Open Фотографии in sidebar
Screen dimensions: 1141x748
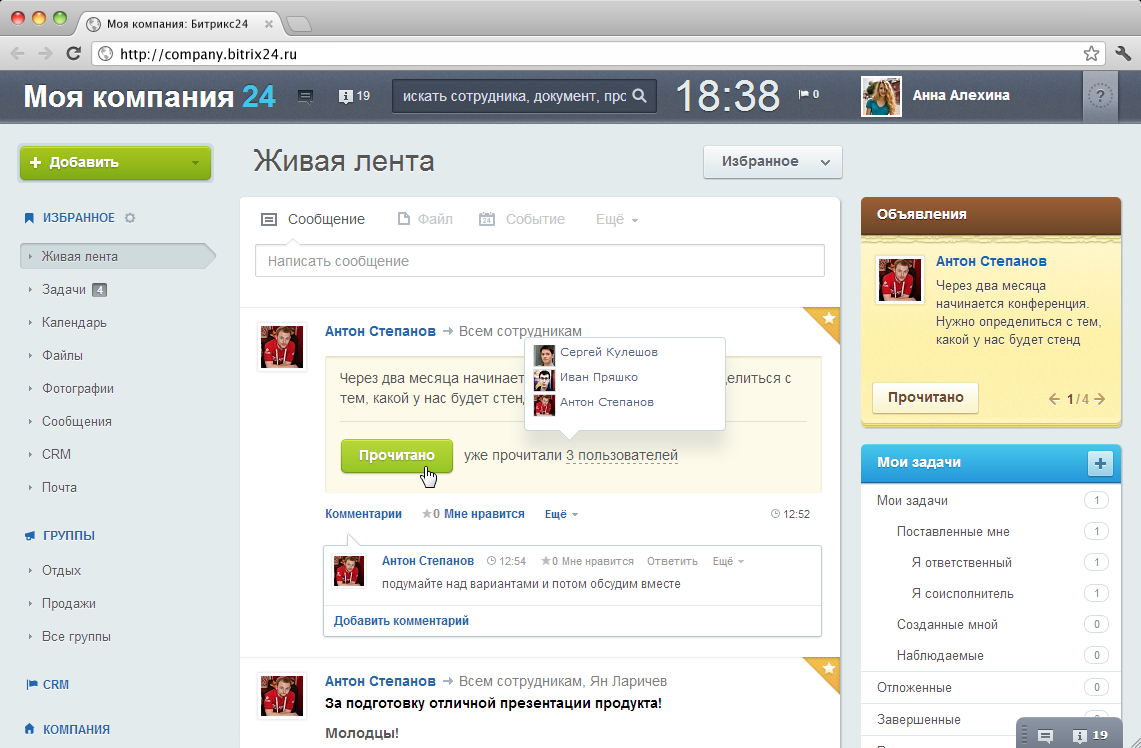pyautogui.click(x=78, y=389)
